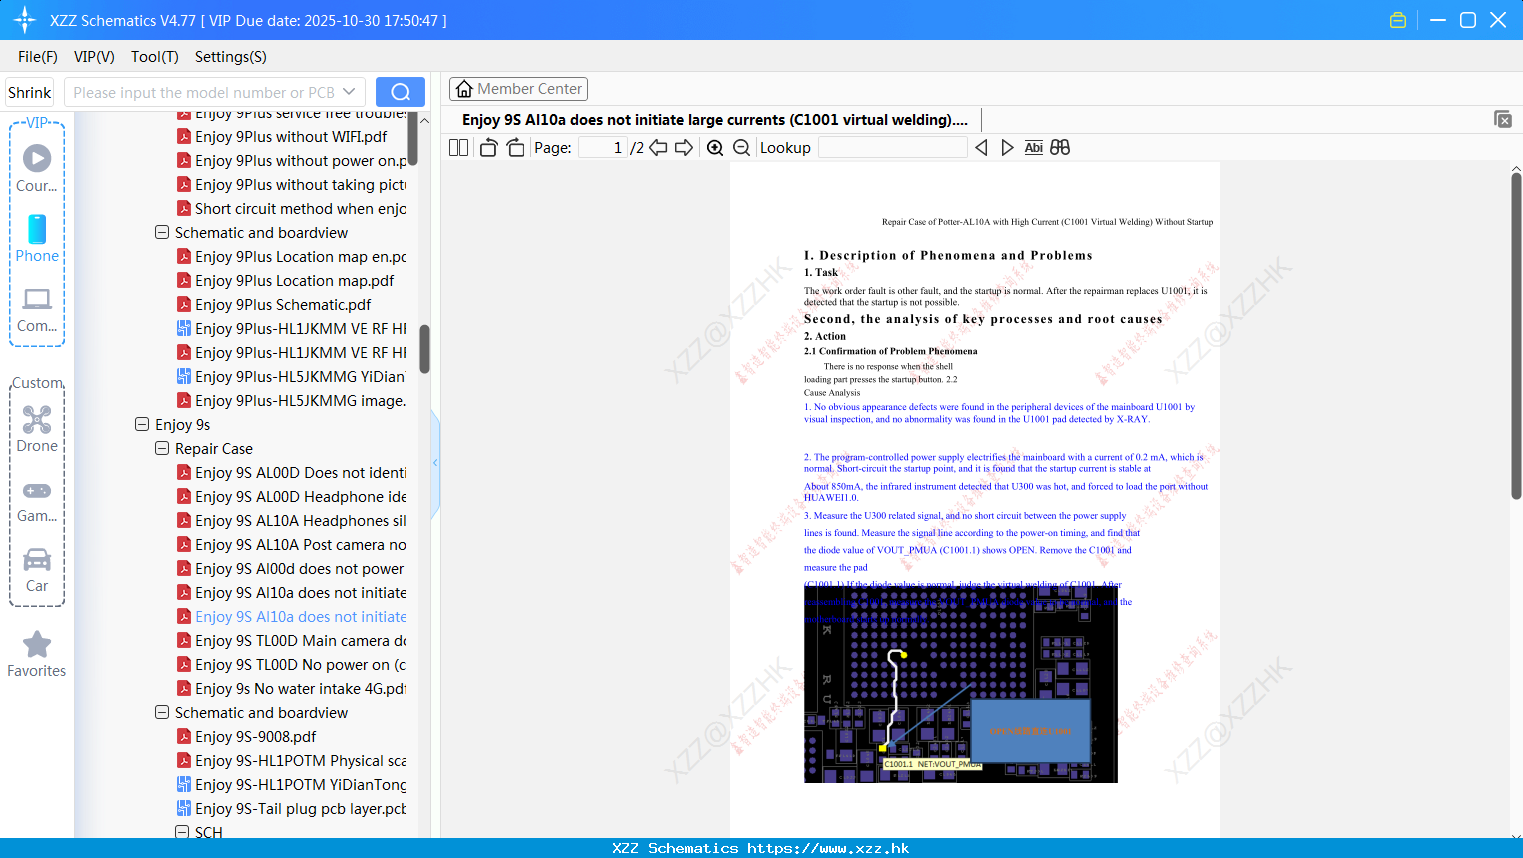Screen dimensions: 1523x858
Task: Close the open document tab icon
Action: pyautogui.click(x=1503, y=119)
